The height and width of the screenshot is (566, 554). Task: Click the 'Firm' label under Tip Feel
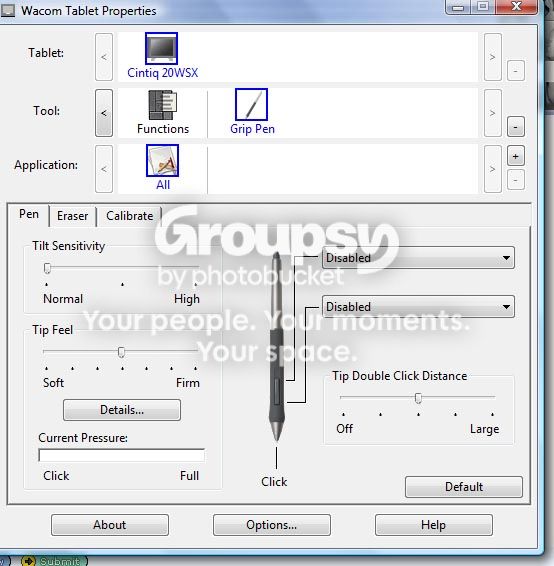click(x=188, y=383)
